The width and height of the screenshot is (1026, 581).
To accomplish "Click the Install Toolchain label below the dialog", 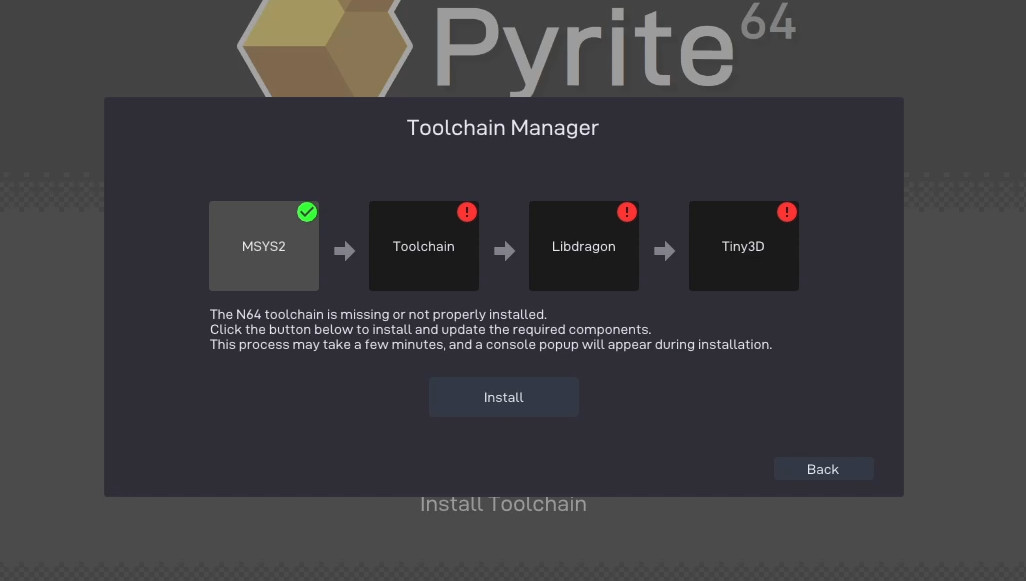I will tap(503, 504).
